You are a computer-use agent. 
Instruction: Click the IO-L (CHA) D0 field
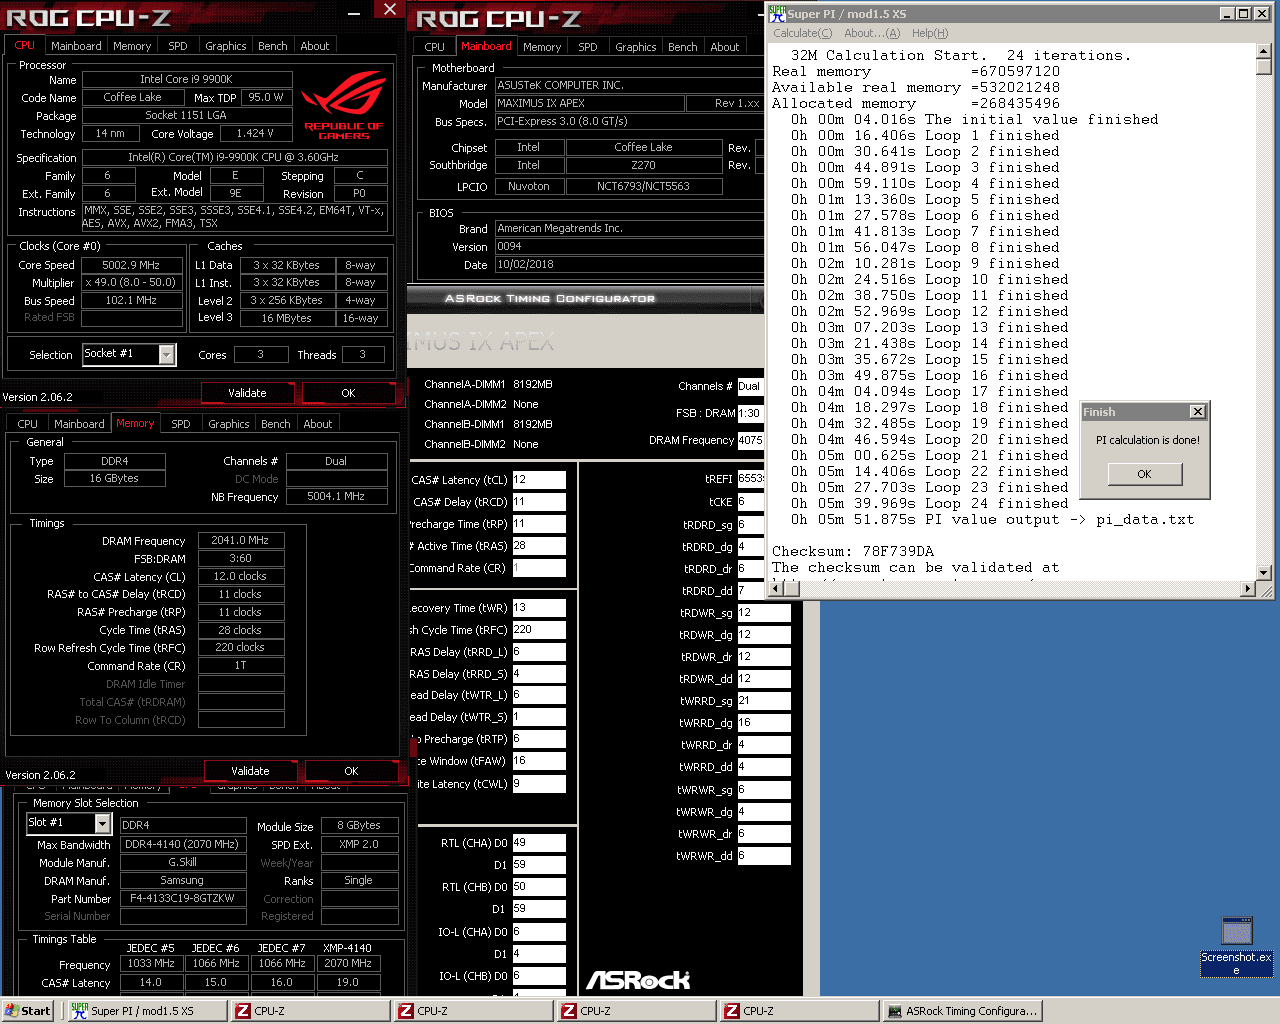pos(539,932)
